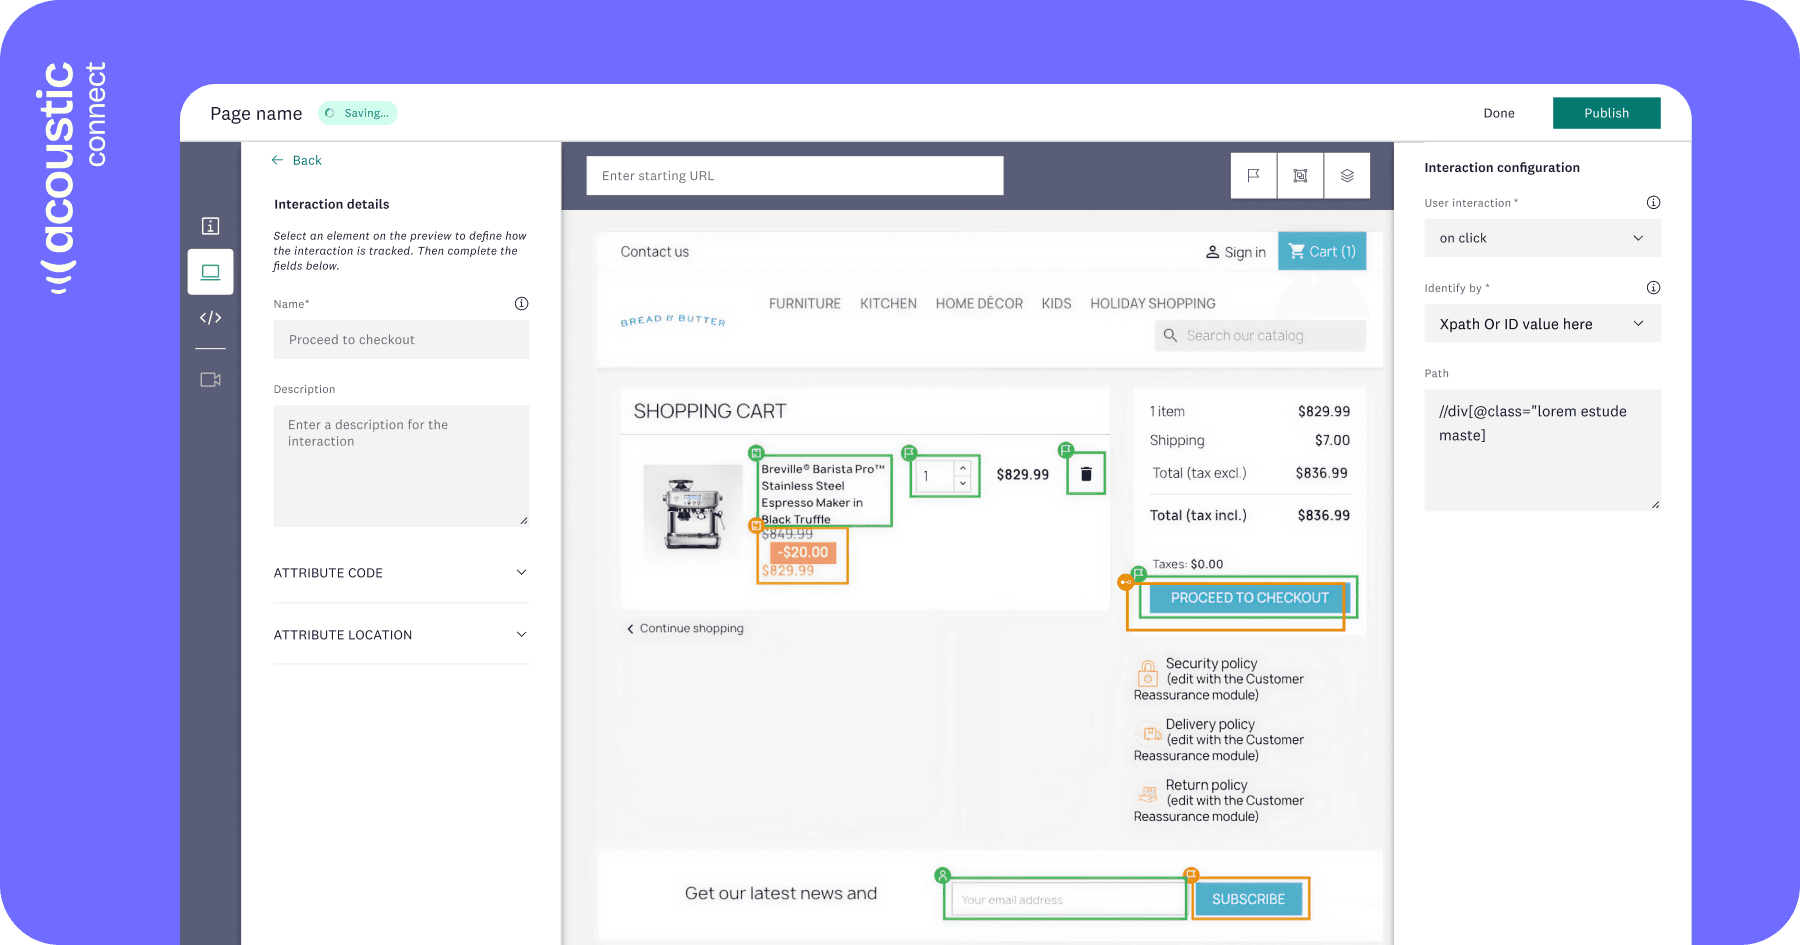The image size is (1800, 945).
Task: Click the info tooltip beside User interaction
Action: [x=1653, y=202]
